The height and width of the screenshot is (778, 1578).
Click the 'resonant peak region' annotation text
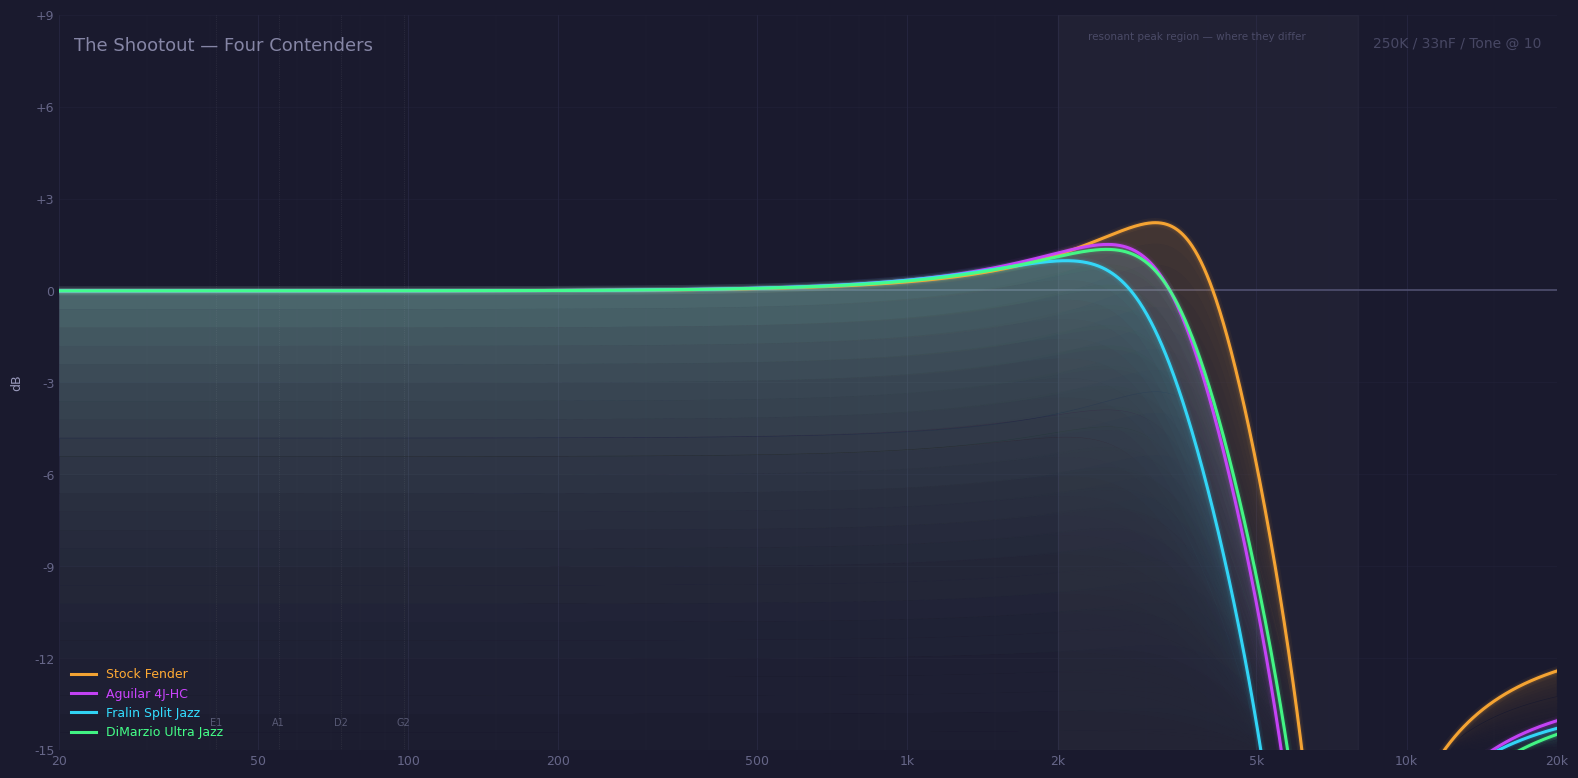pyautogui.click(x=1196, y=37)
